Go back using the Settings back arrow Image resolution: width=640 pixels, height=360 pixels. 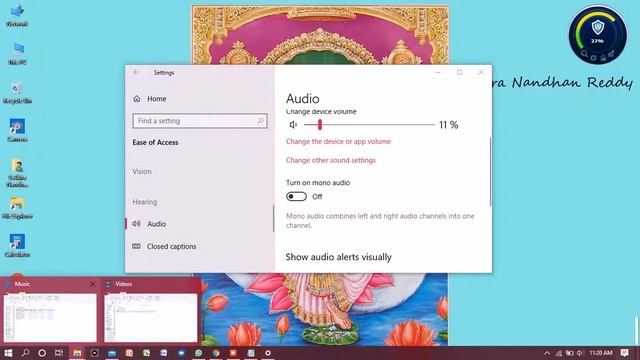coord(136,72)
